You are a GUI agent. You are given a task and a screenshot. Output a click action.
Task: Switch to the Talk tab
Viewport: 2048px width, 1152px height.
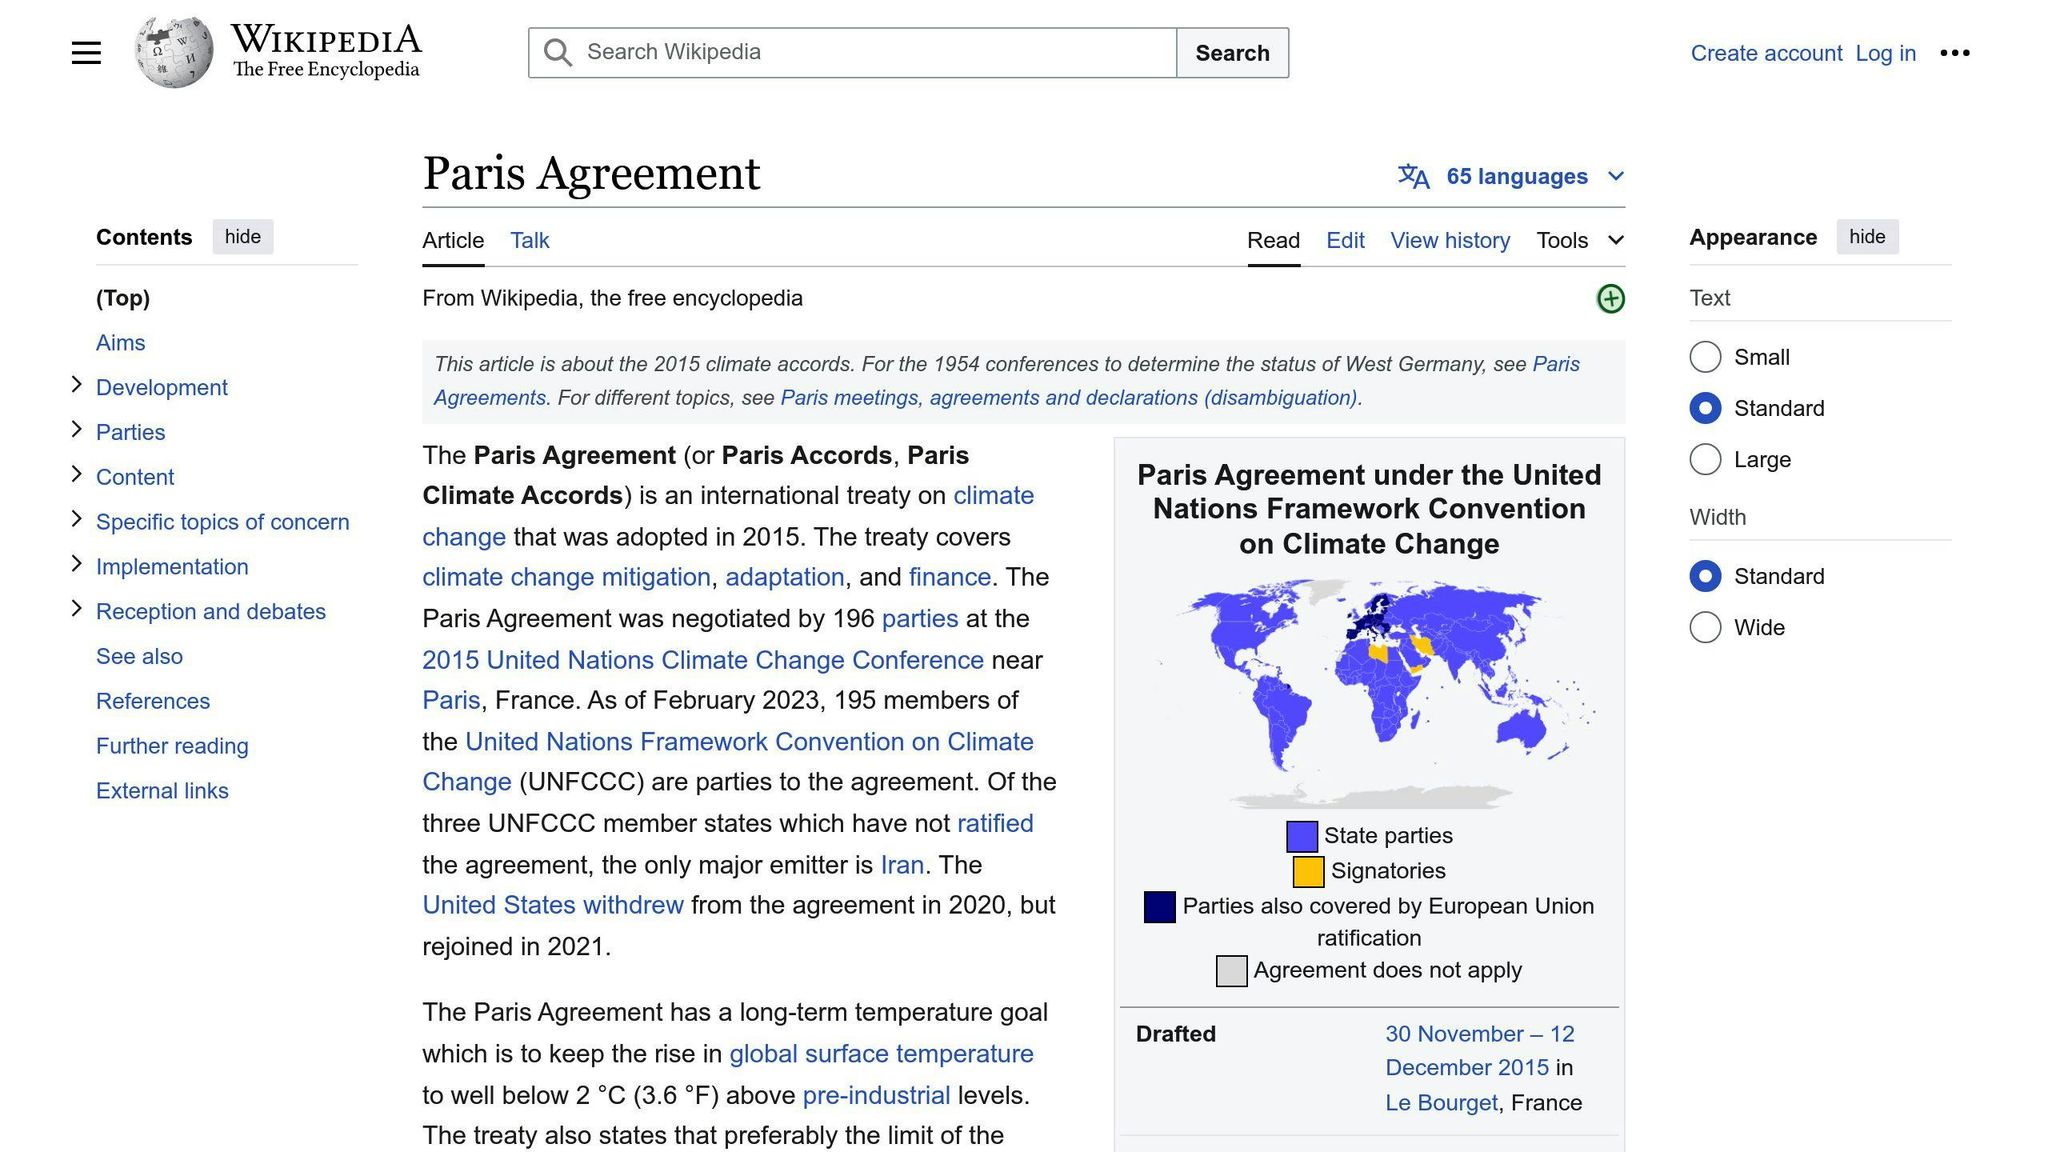click(x=529, y=240)
